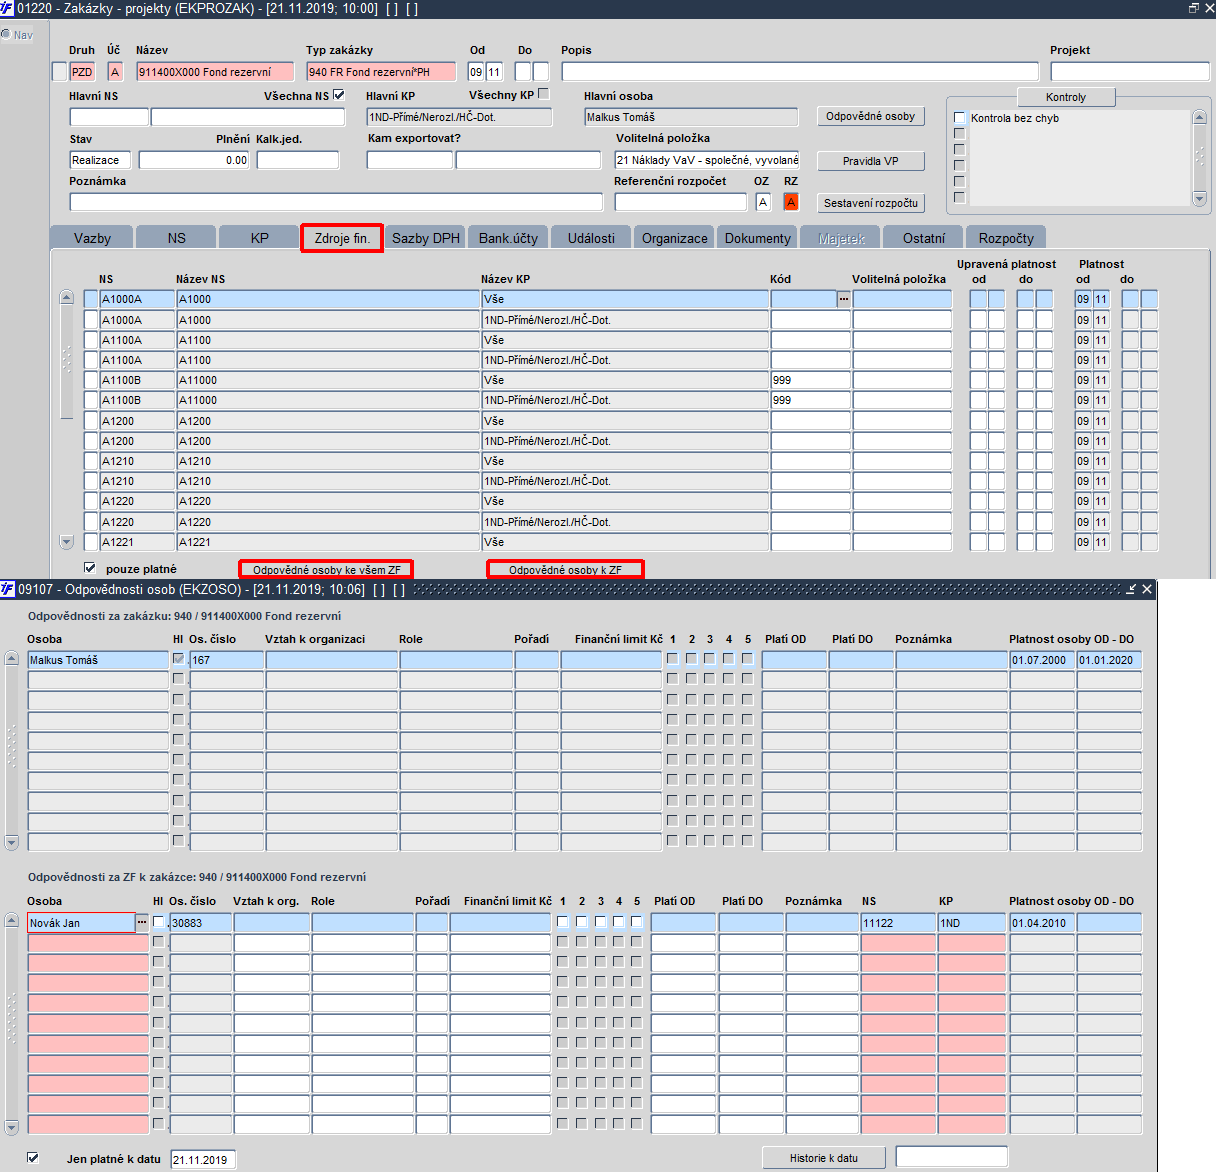Click the Sestavení rozpočtu button

tap(870, 203)
